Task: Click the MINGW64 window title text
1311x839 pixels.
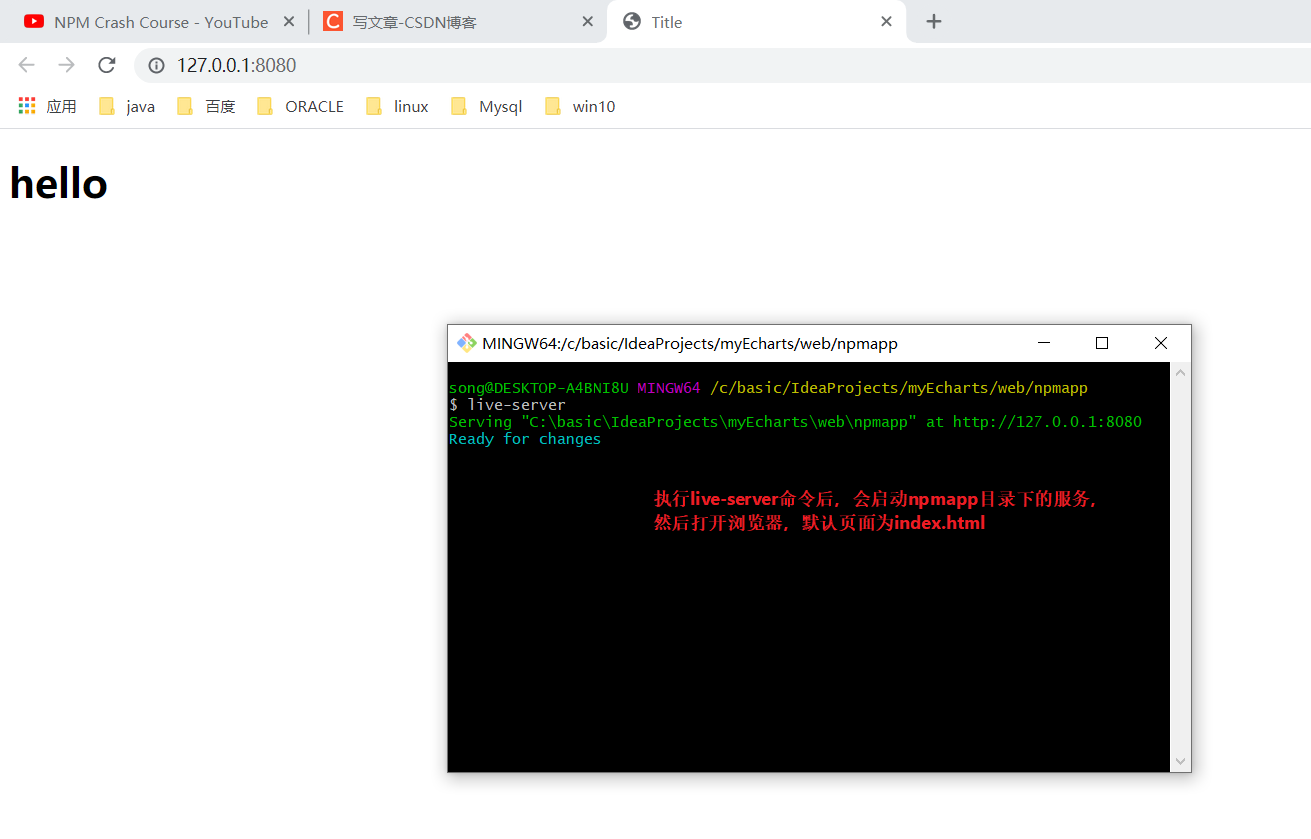Action: tap(690, 344)
